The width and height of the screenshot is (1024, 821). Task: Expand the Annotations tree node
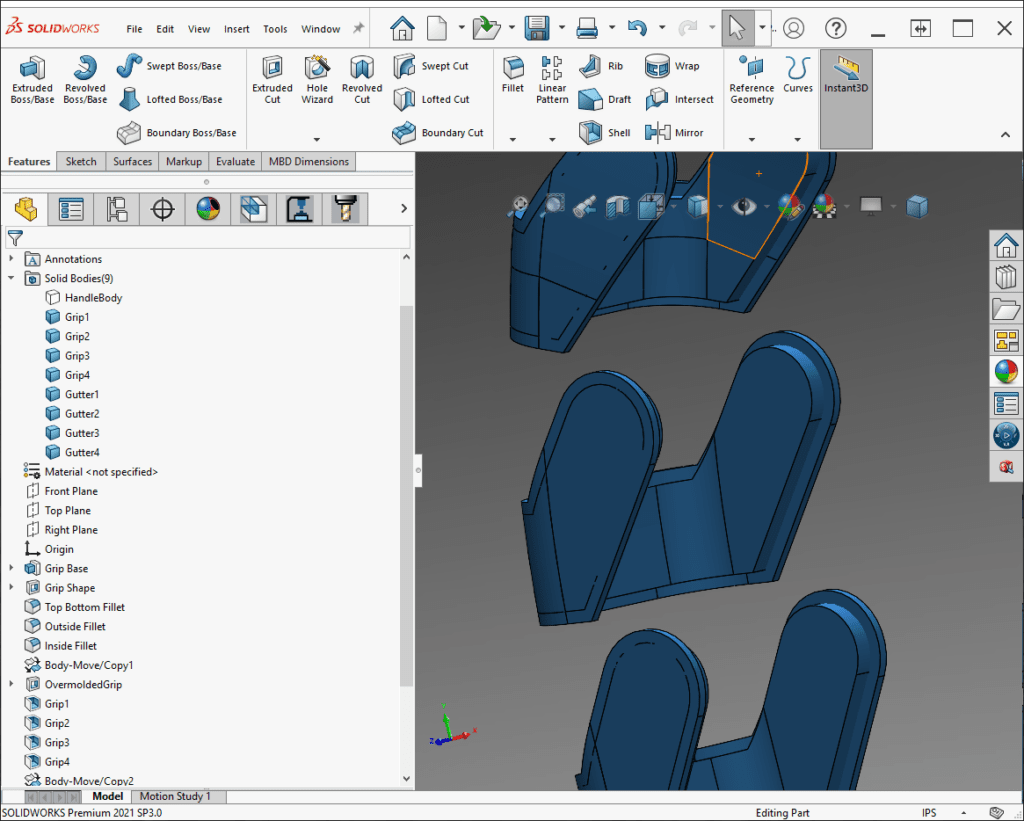[10, 258]
